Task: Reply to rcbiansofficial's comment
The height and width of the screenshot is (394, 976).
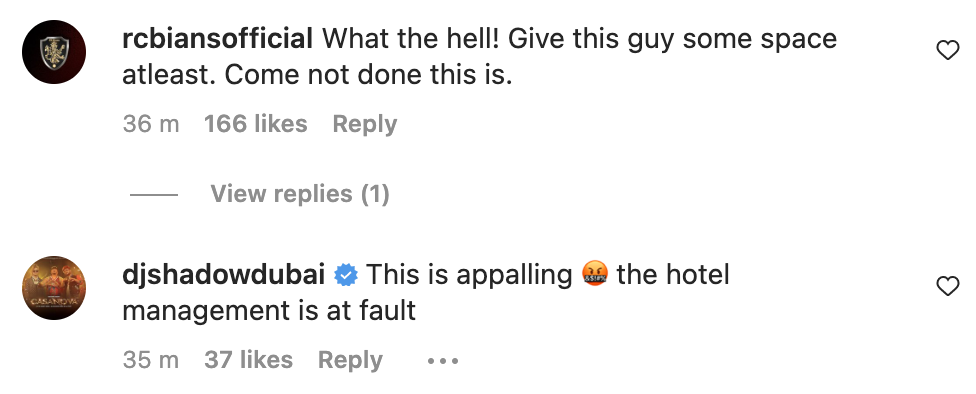Action: (365, 124)
